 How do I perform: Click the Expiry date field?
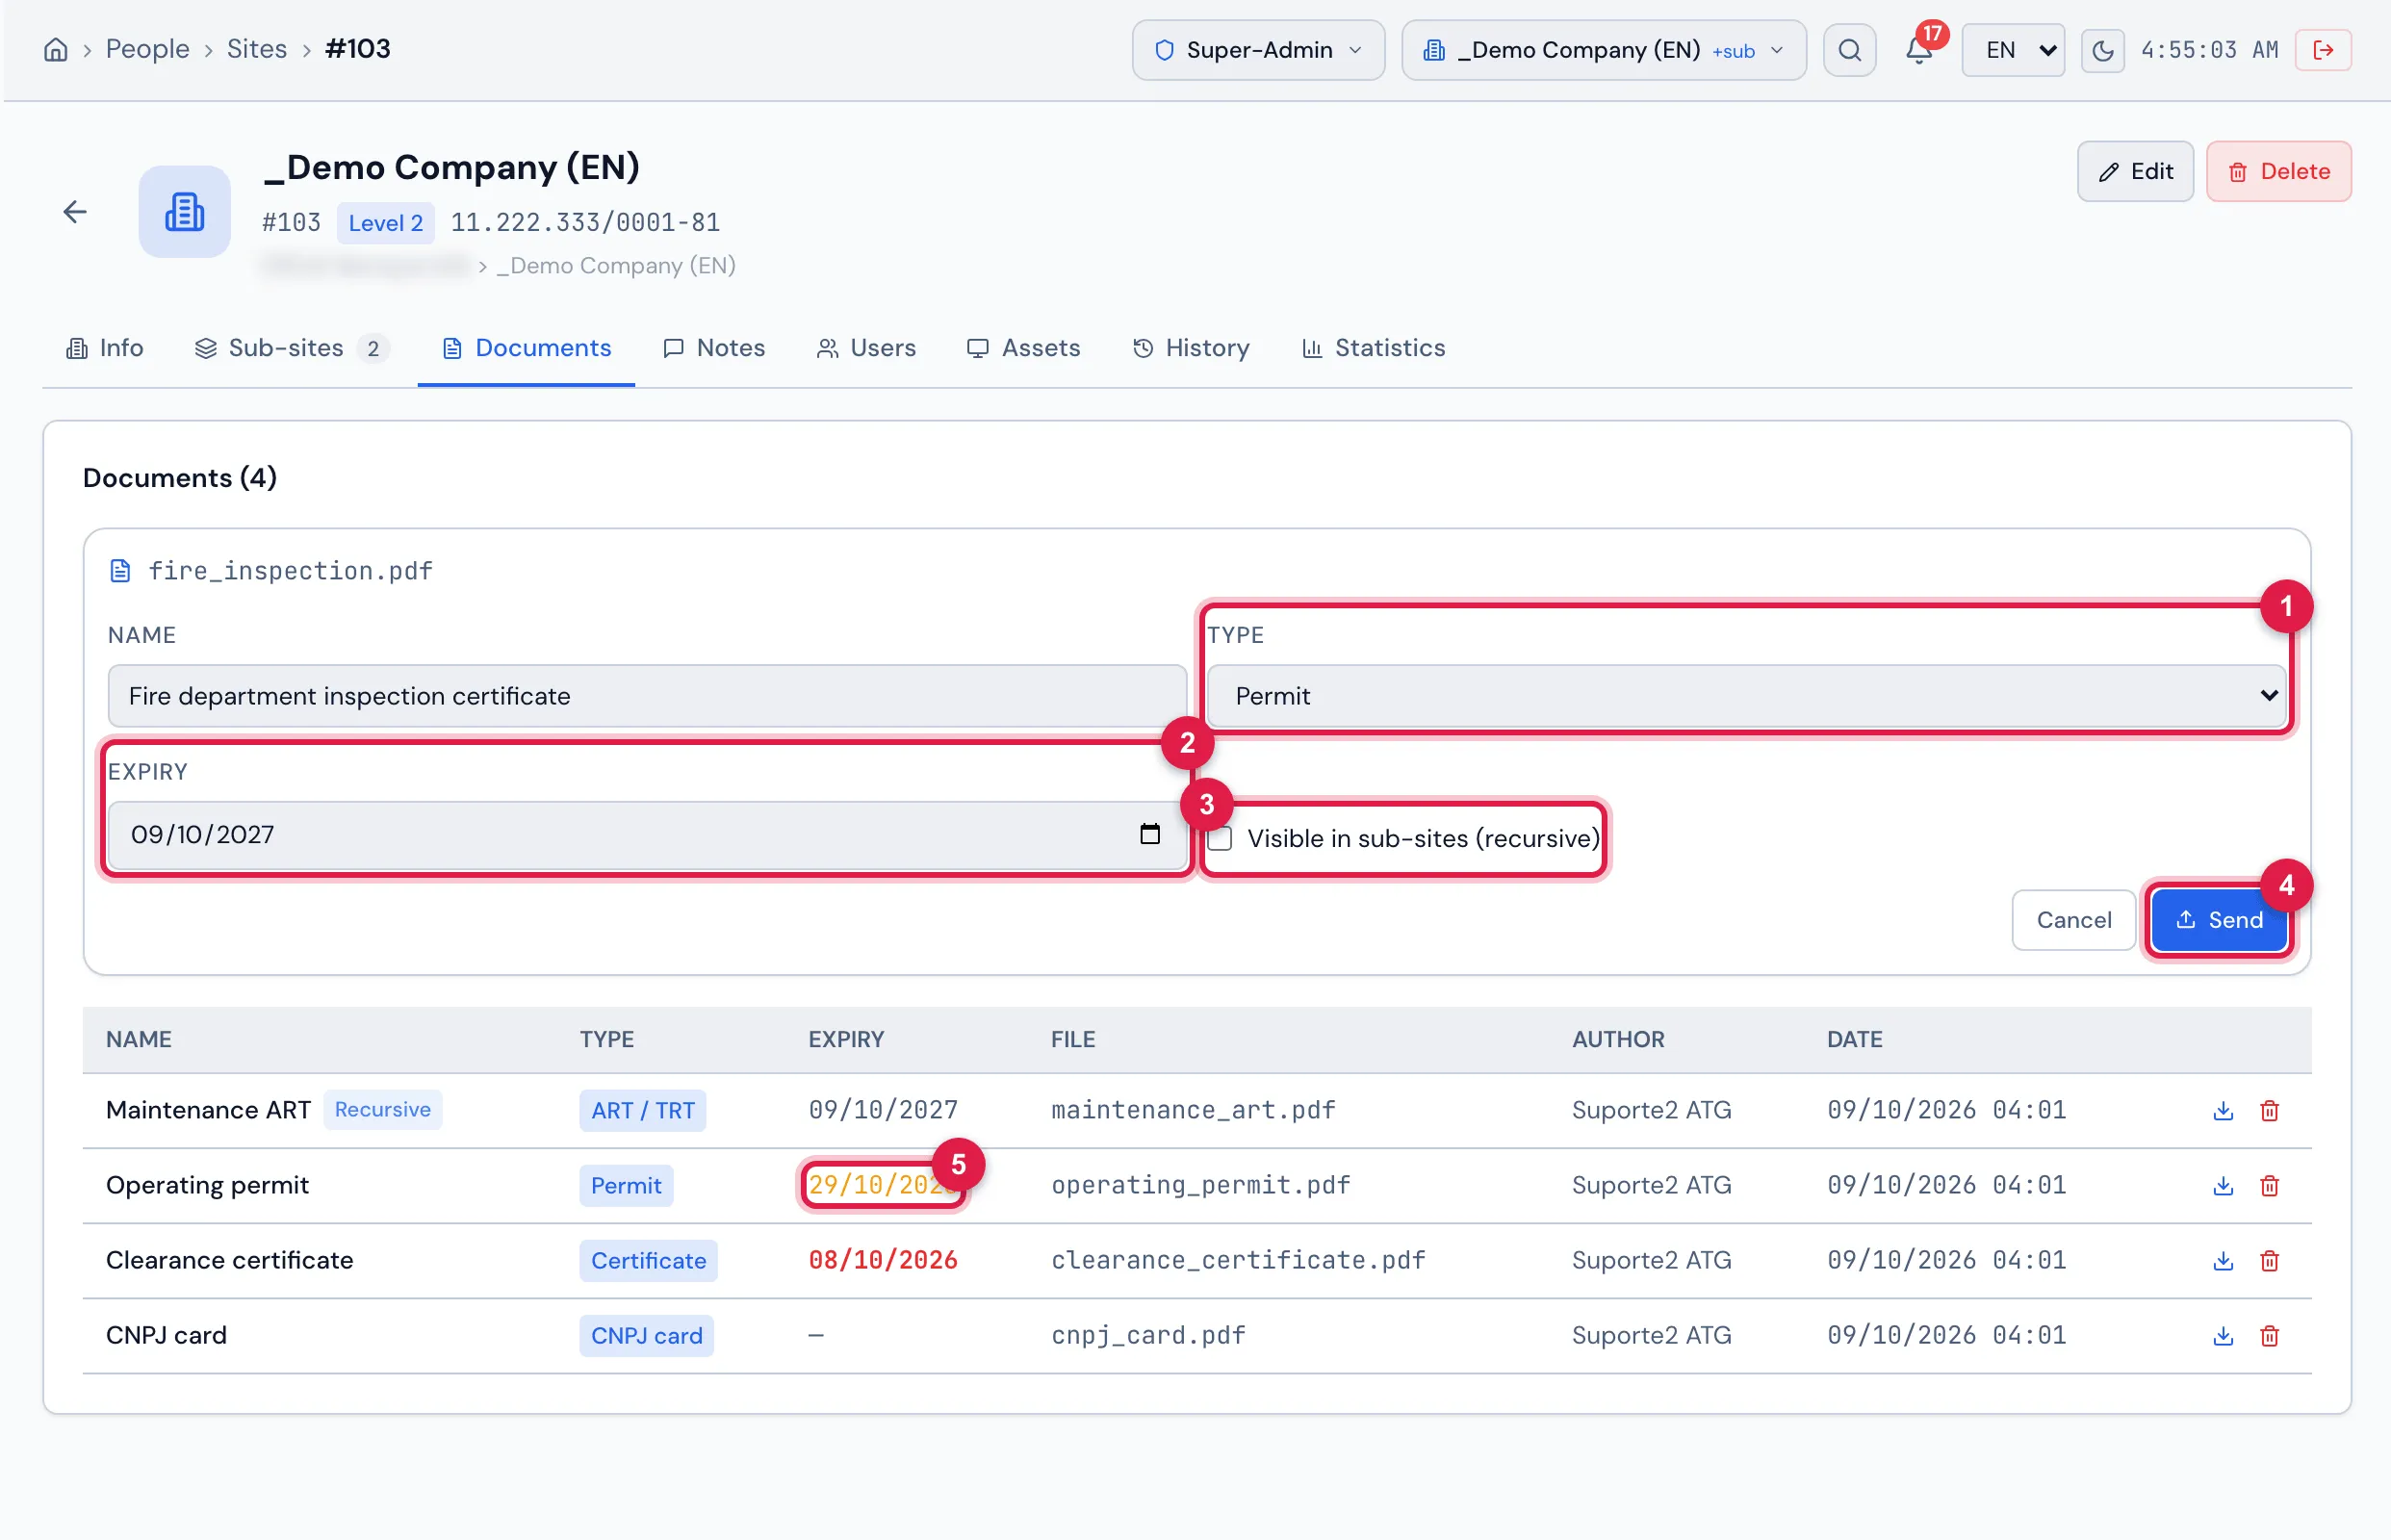tap(647, 835)
